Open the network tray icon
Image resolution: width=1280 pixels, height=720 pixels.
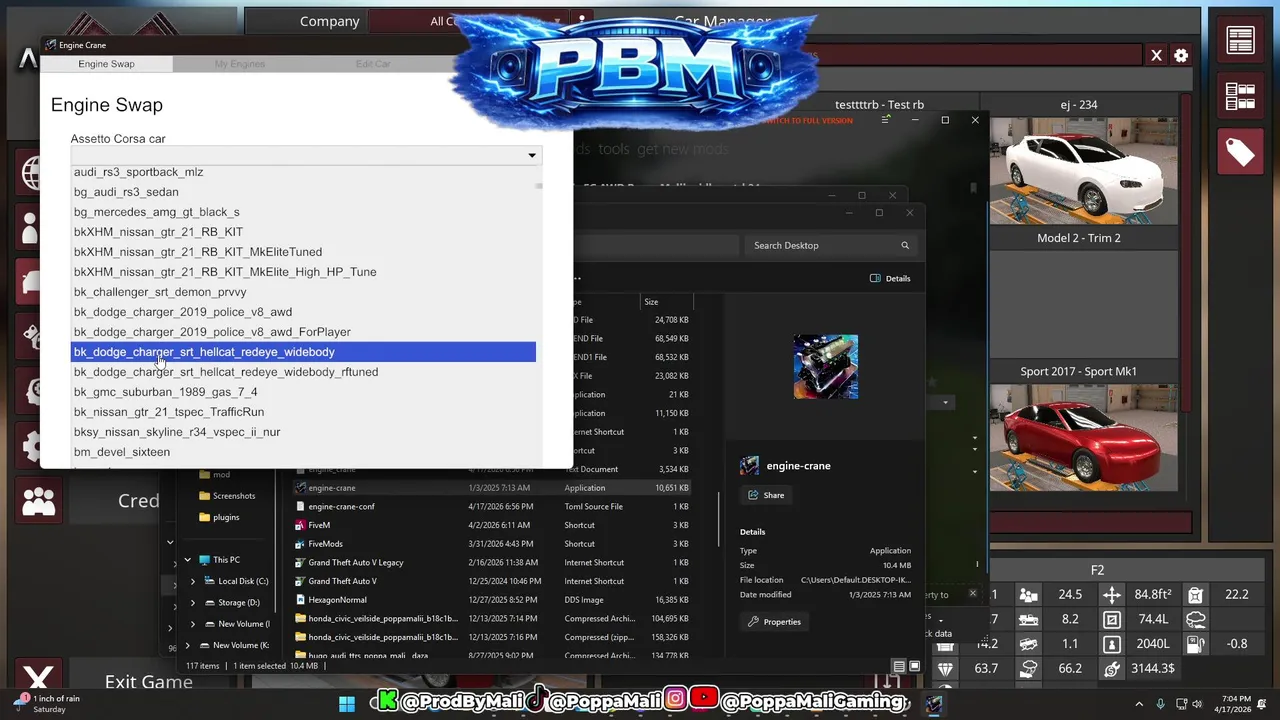pos(1182,704)
